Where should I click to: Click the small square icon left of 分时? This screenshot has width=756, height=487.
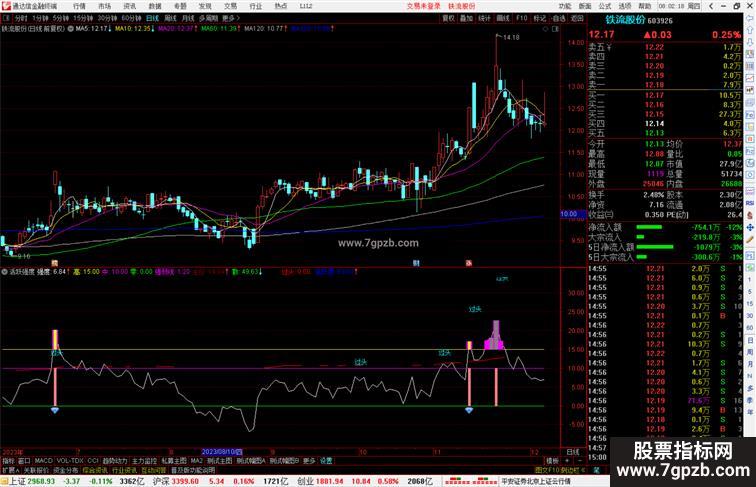pos(6,18)
